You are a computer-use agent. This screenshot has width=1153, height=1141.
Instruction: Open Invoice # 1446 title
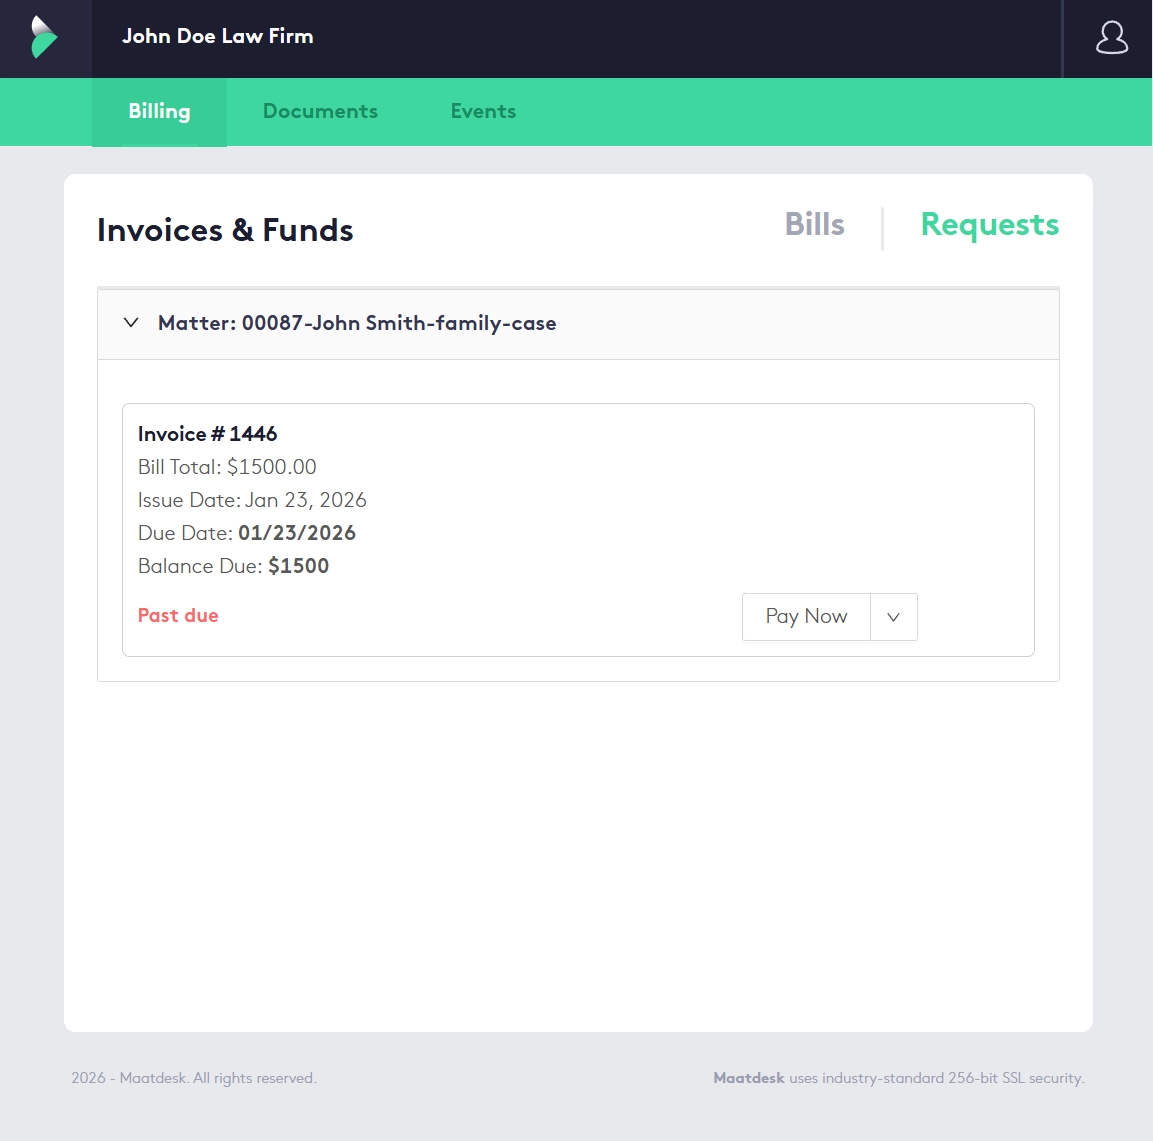point(207,434)
